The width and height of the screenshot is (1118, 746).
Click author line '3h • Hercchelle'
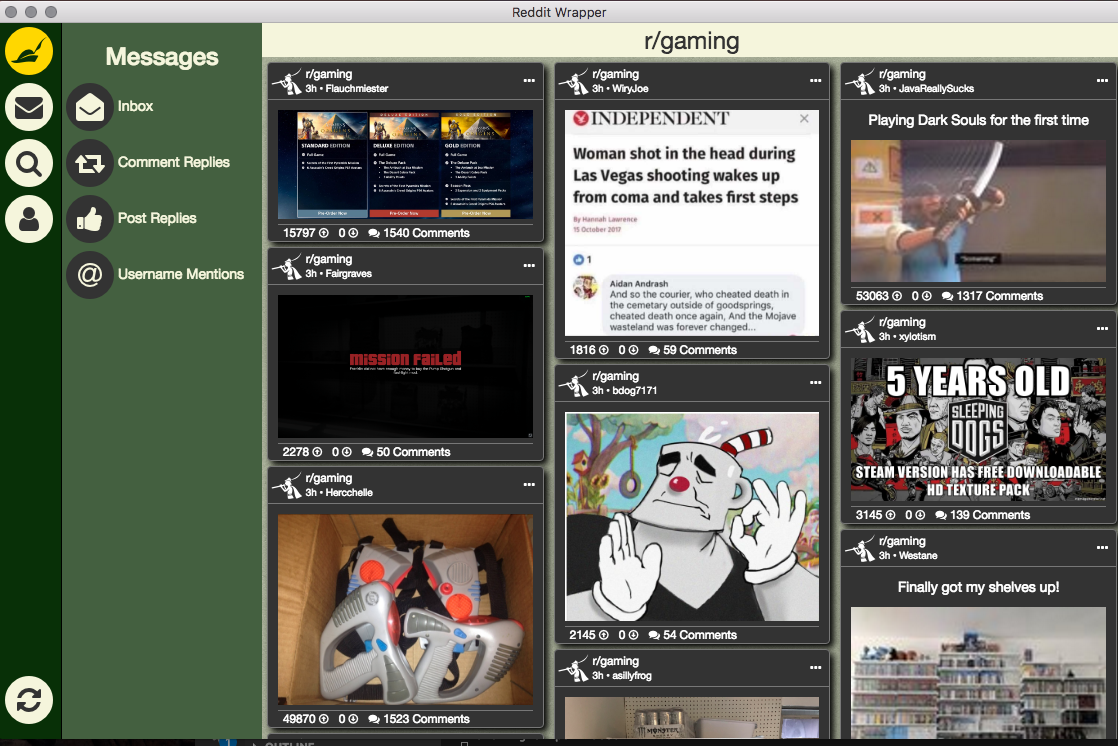[339, 493]
